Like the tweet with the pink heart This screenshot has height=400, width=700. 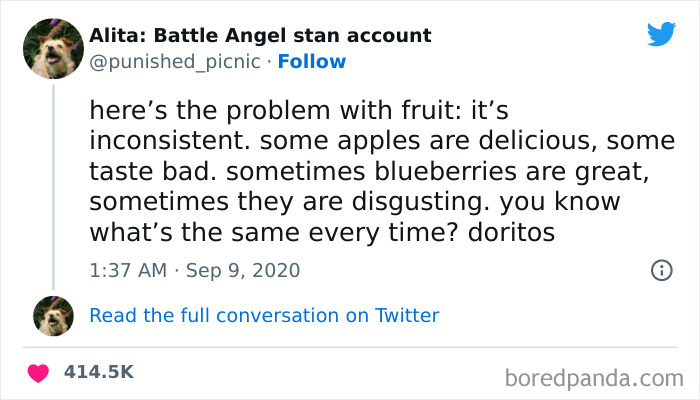(x=38, y=372)
